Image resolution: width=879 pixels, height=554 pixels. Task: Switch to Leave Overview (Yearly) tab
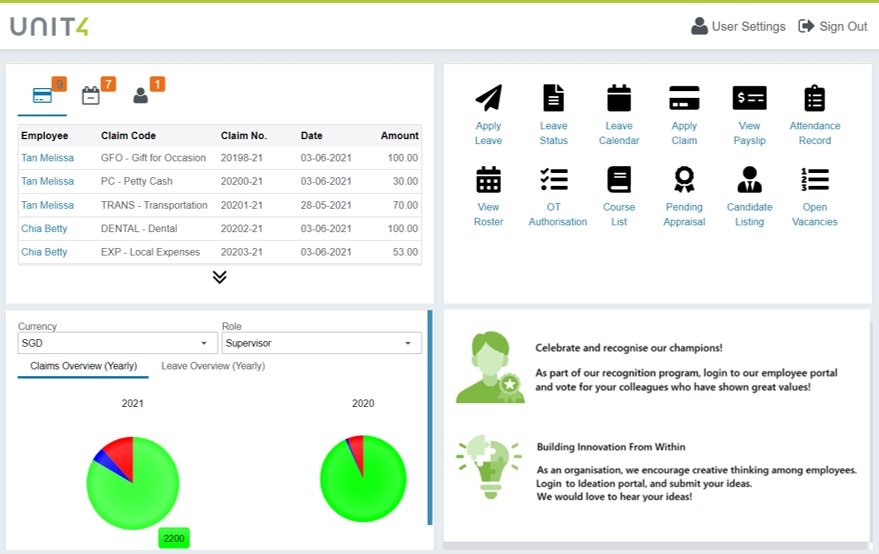tap(213, 366)
